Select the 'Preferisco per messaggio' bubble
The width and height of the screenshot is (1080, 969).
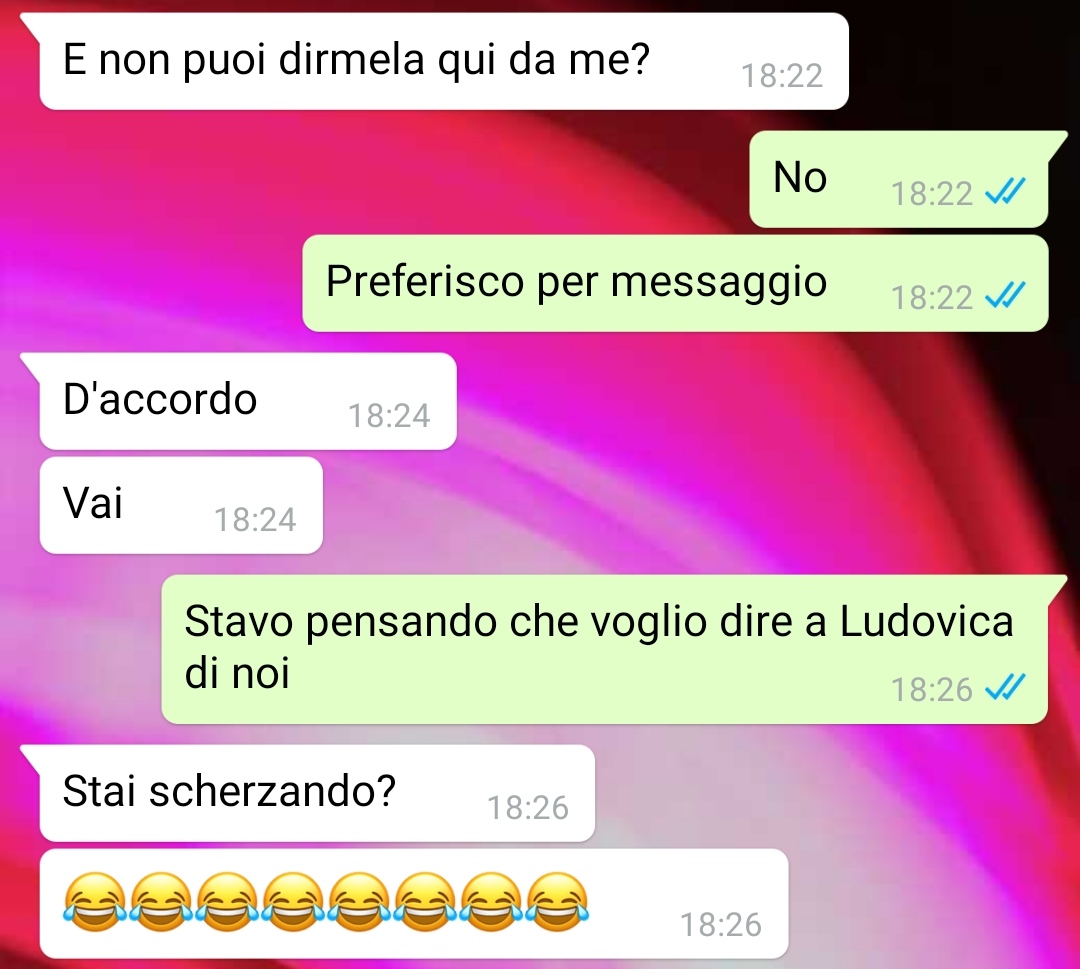click(x=675, y=283)
